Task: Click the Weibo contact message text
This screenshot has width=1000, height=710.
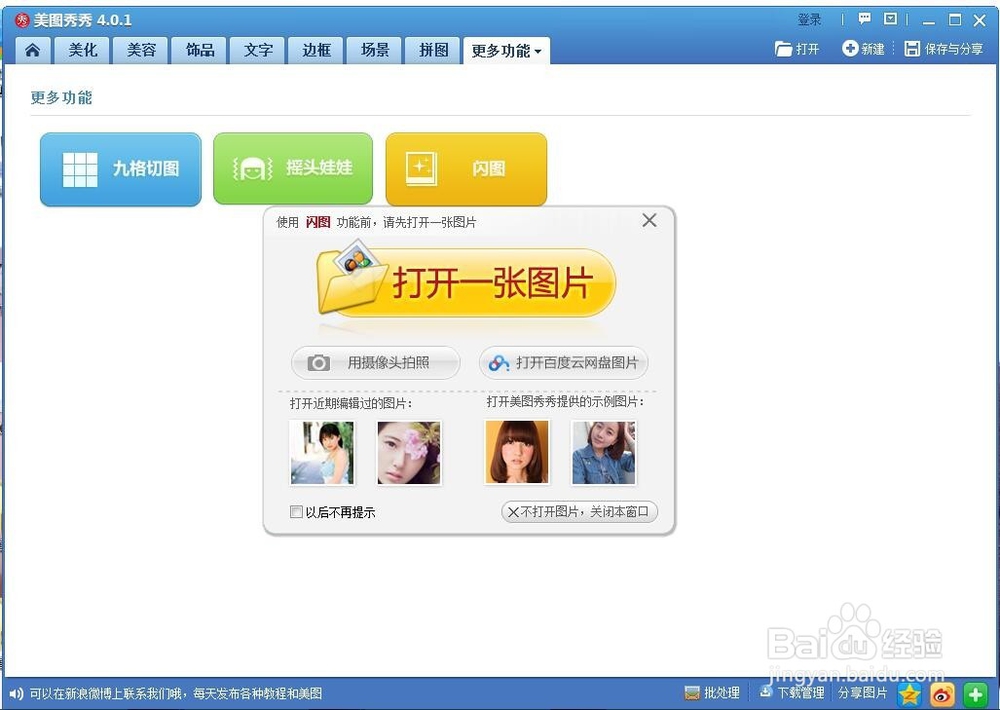Action: pos(176,693)
